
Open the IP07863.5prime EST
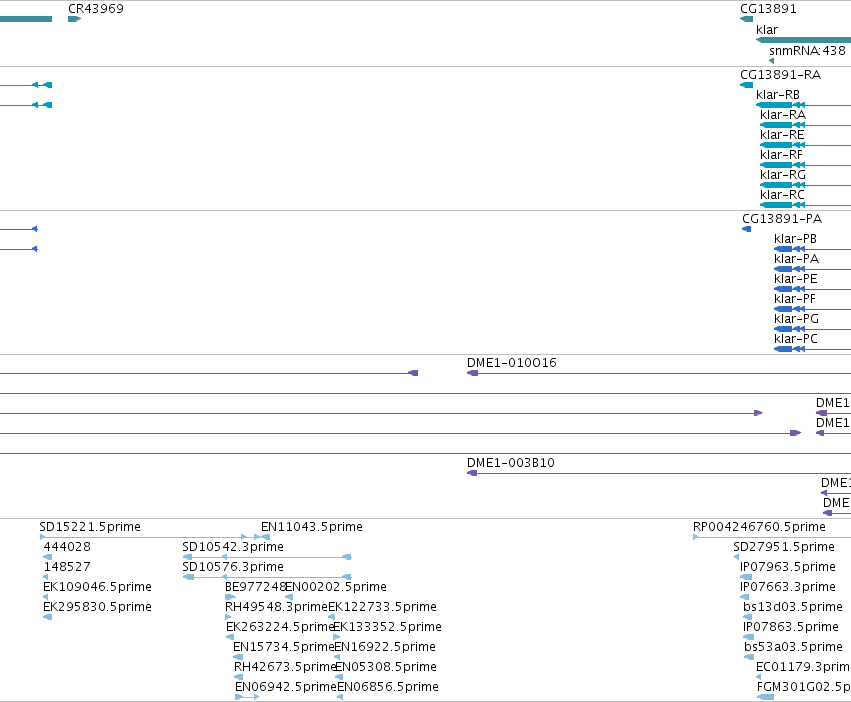pos(791,627)
